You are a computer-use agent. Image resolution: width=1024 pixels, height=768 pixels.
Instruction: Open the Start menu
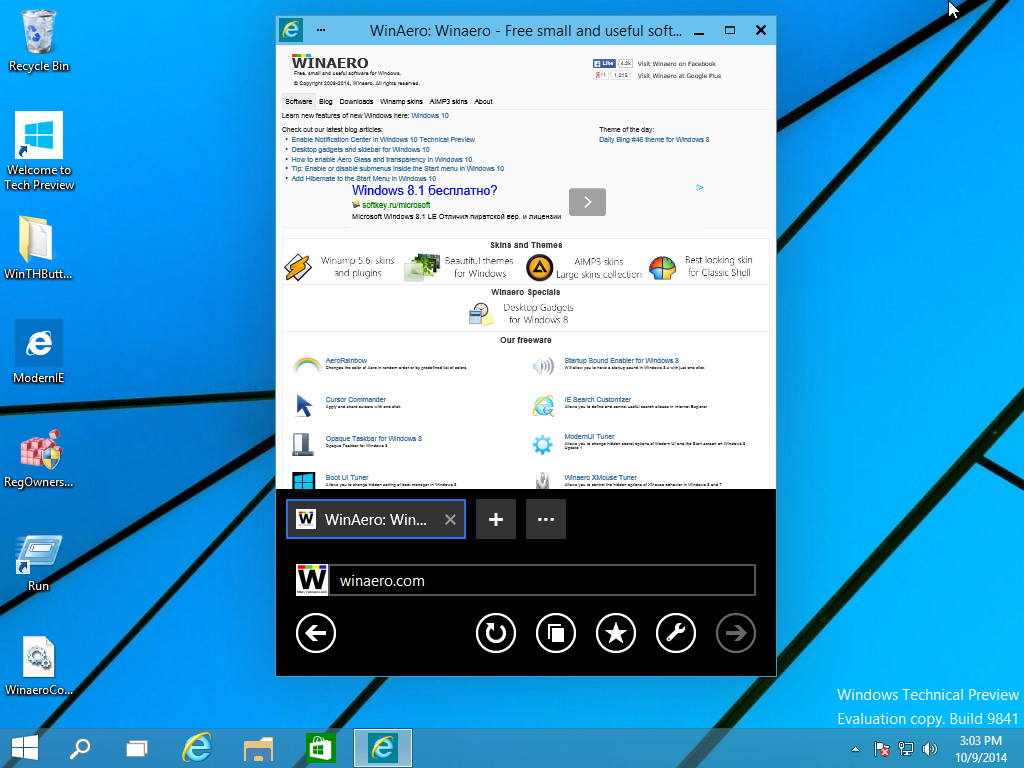pos(25,748)
